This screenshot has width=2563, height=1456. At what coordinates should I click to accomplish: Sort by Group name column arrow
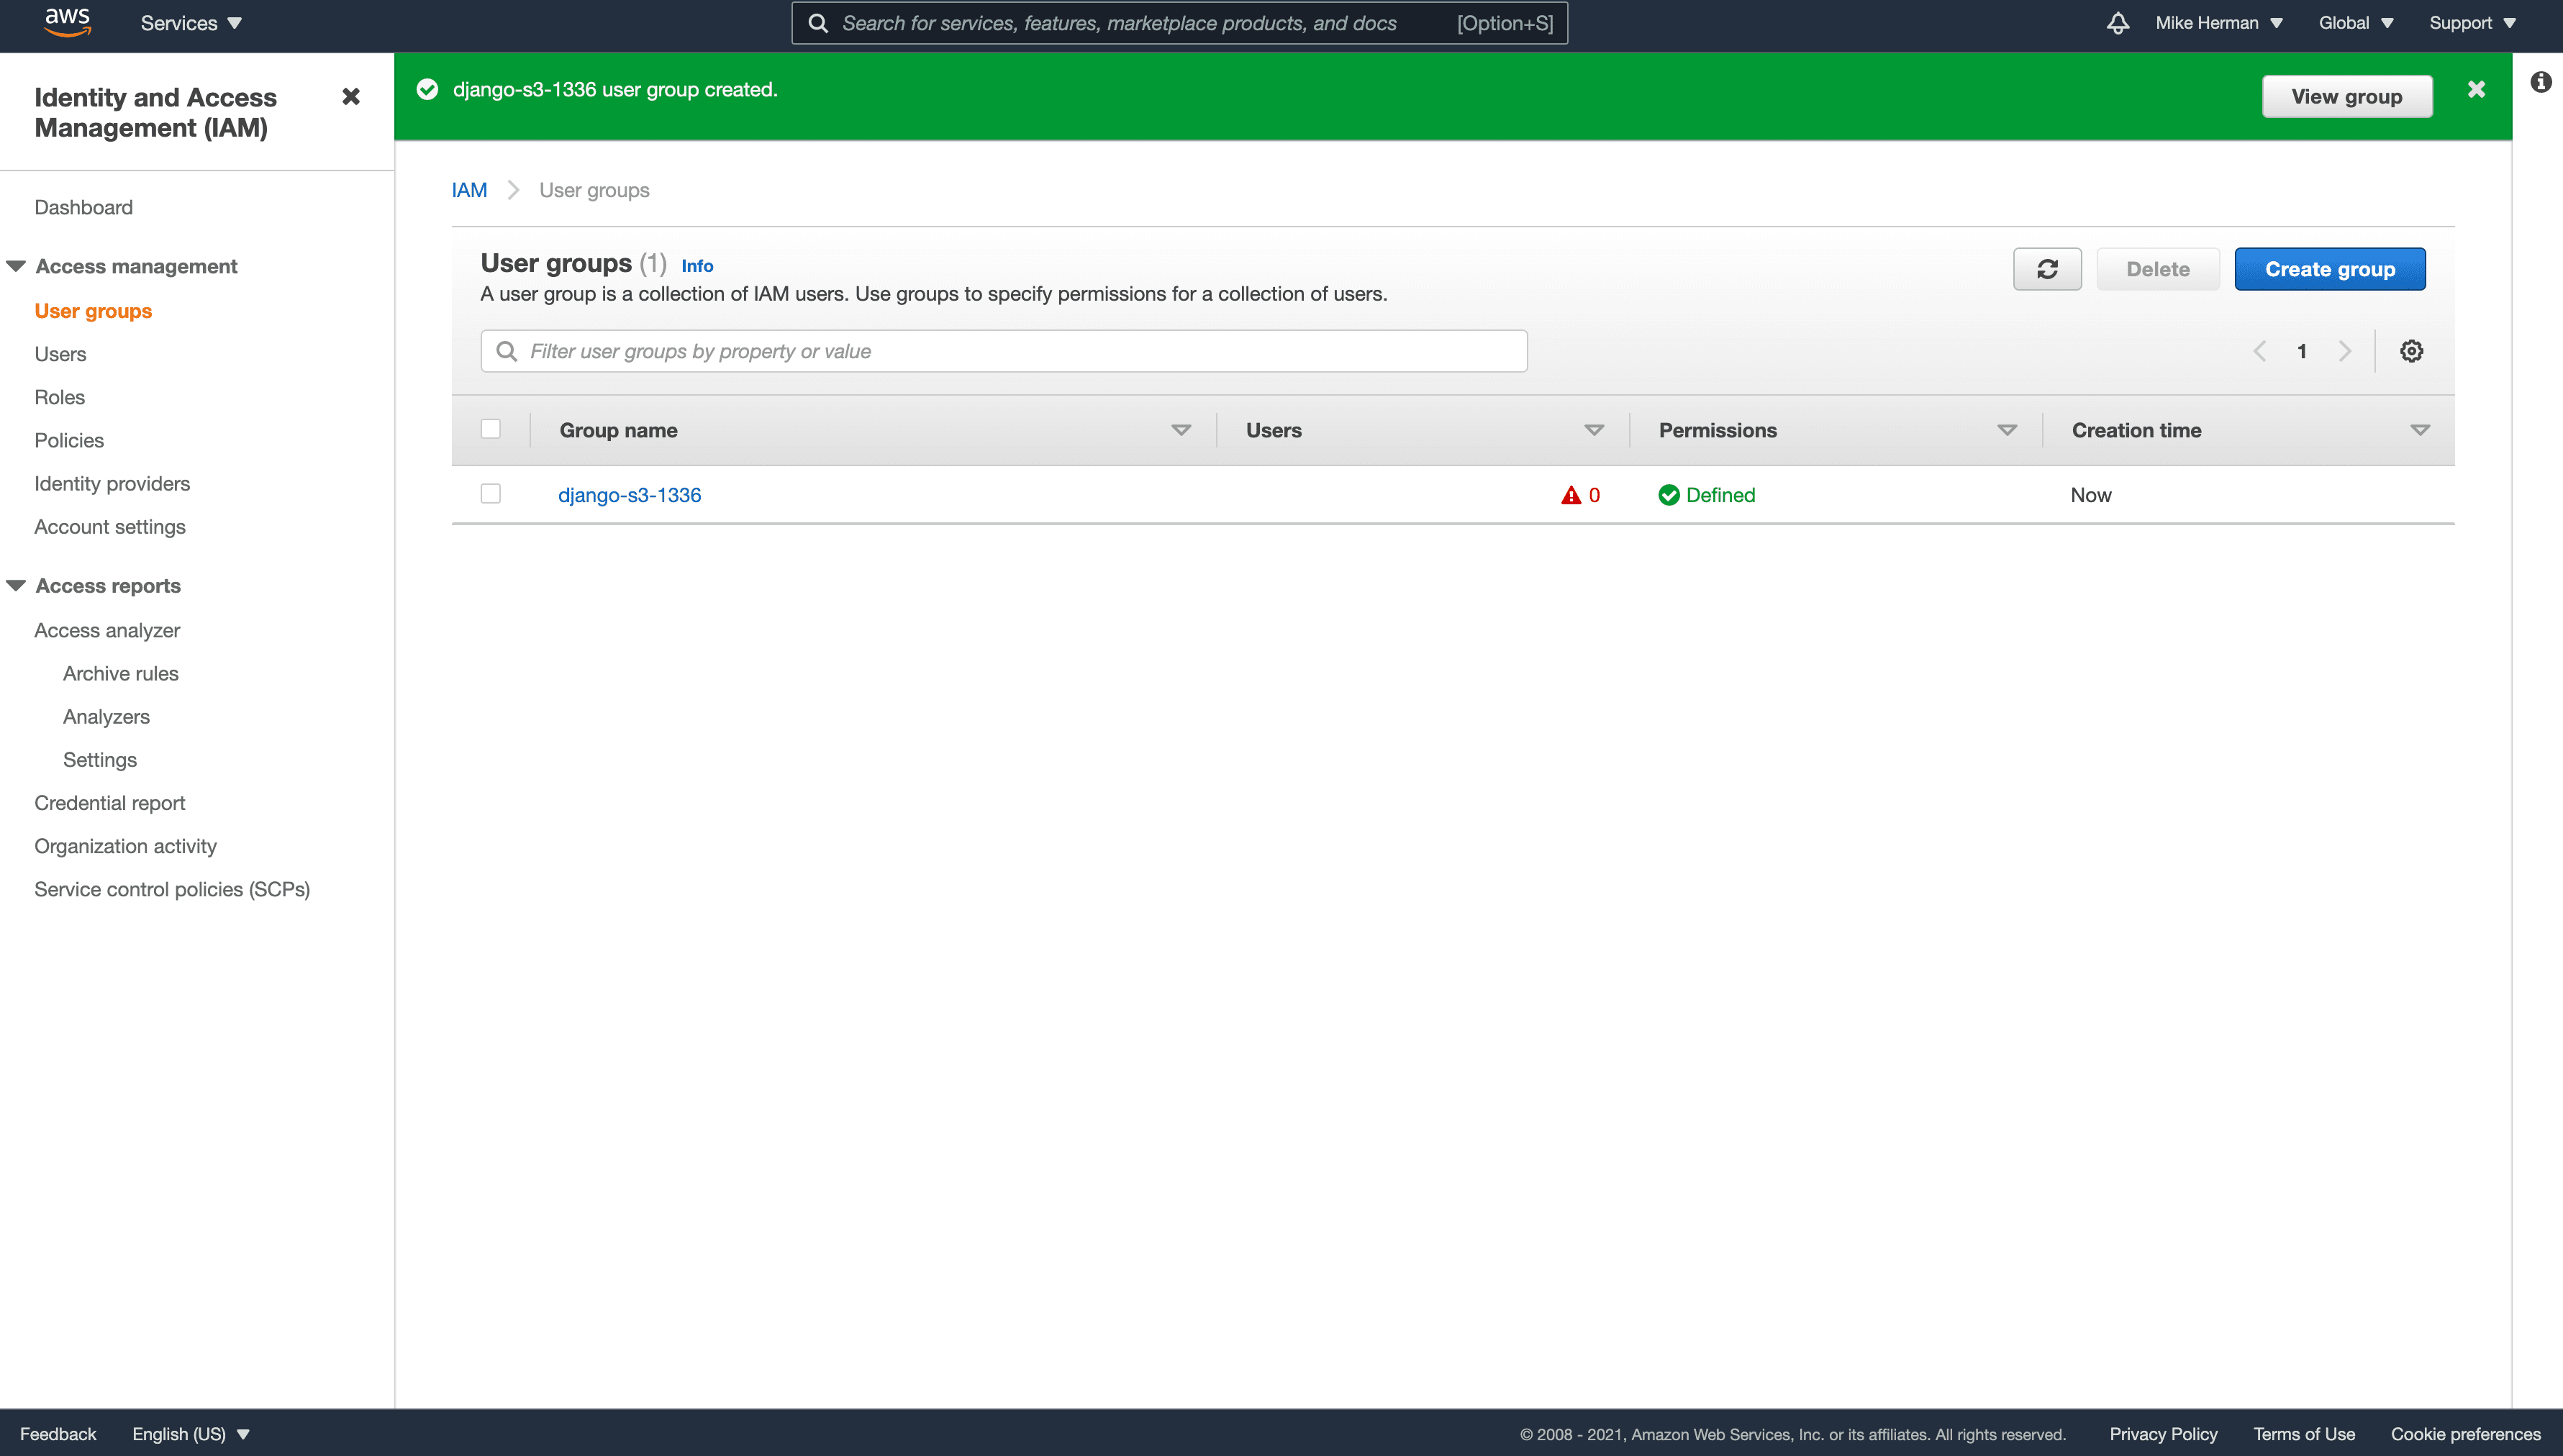(x=1181, y=430)
